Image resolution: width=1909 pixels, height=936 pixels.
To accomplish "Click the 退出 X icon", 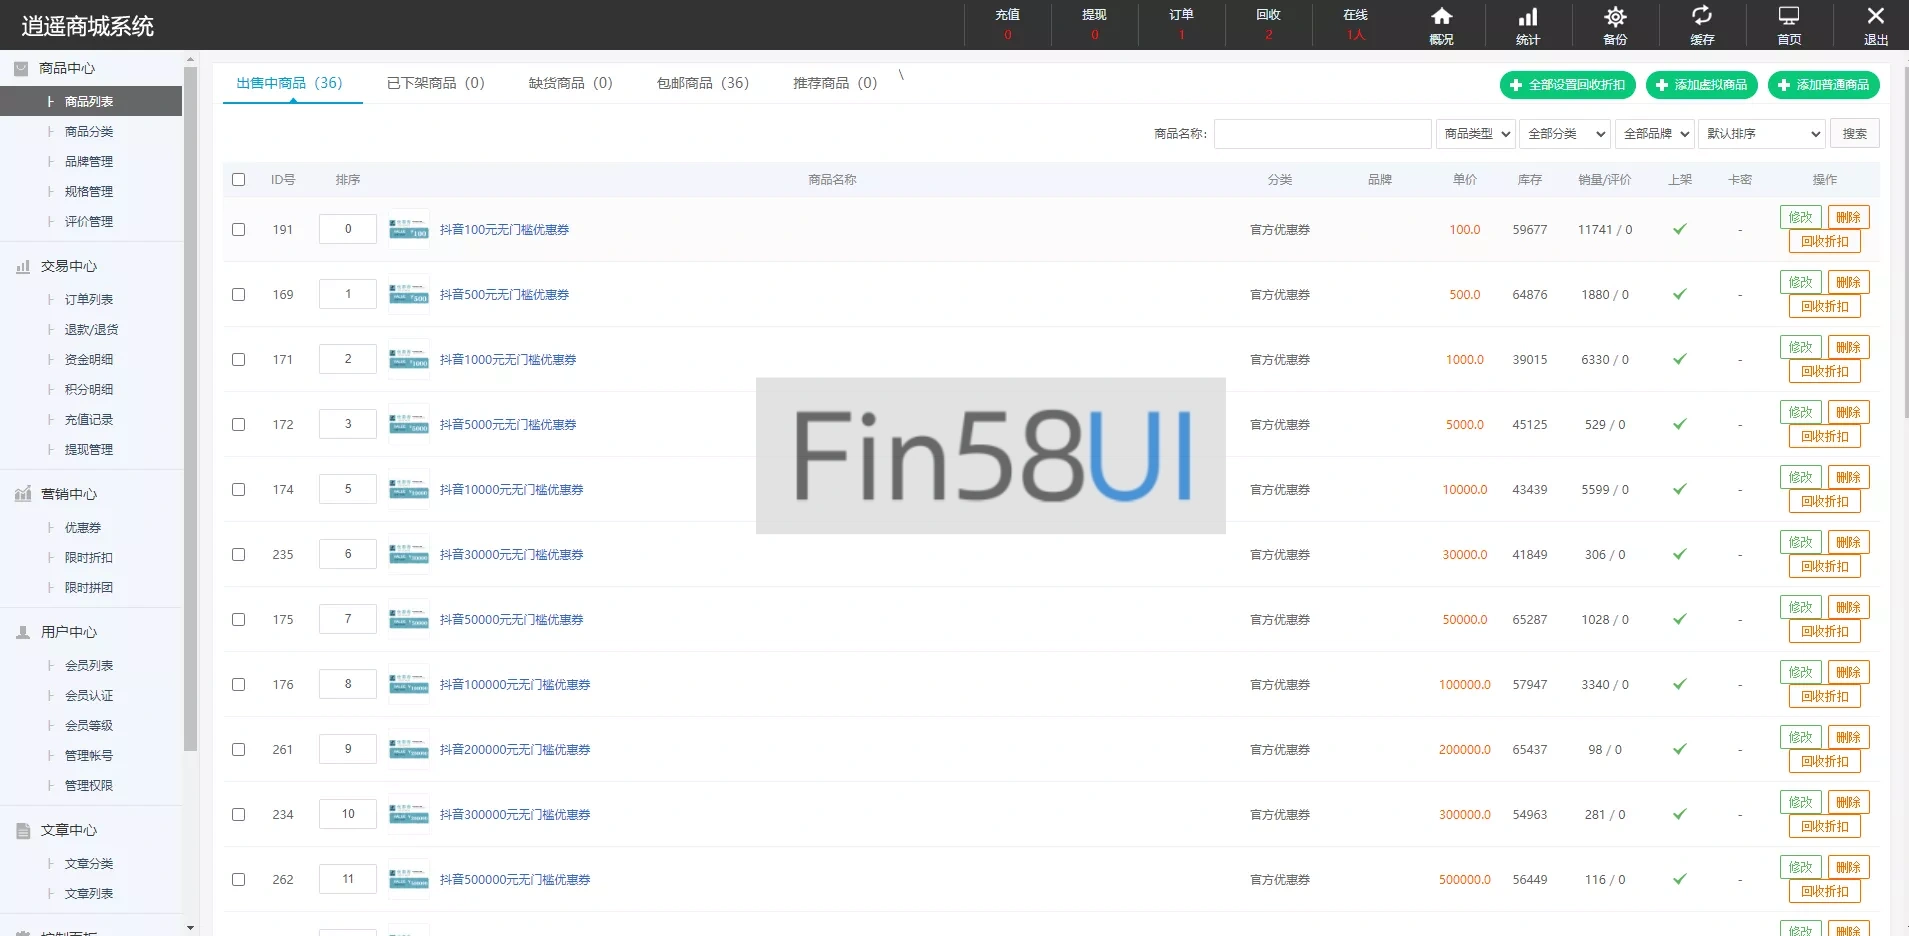I will pyautogui.click(x=1876, y=17).
